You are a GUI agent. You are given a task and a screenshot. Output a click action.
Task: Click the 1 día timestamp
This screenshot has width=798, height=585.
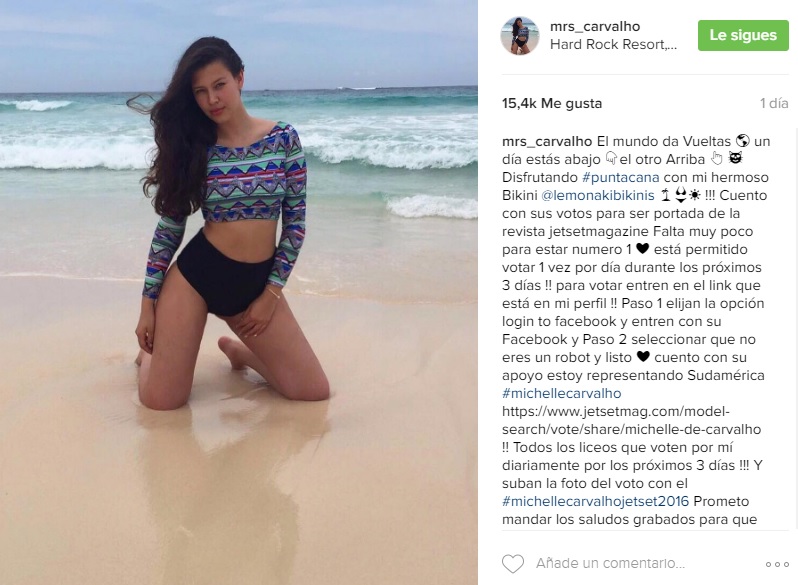pyautogui.click(x=774, y=103)
